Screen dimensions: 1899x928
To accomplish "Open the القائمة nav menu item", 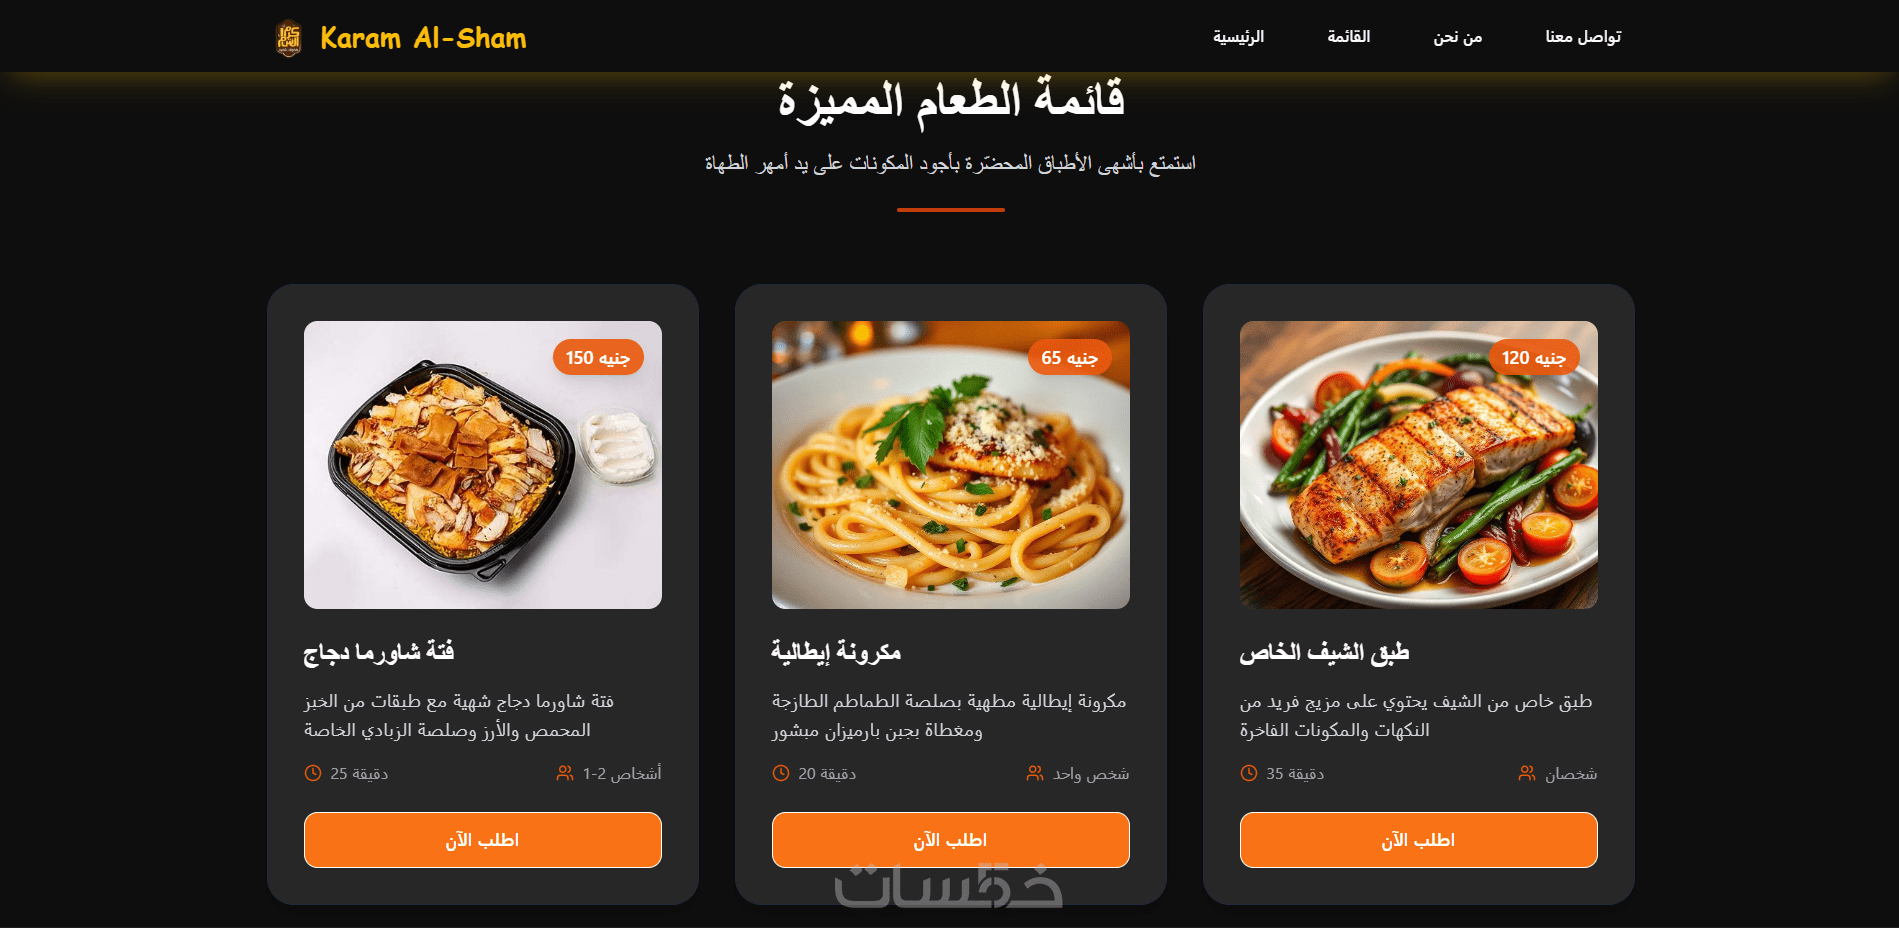I will (1348, 37).
